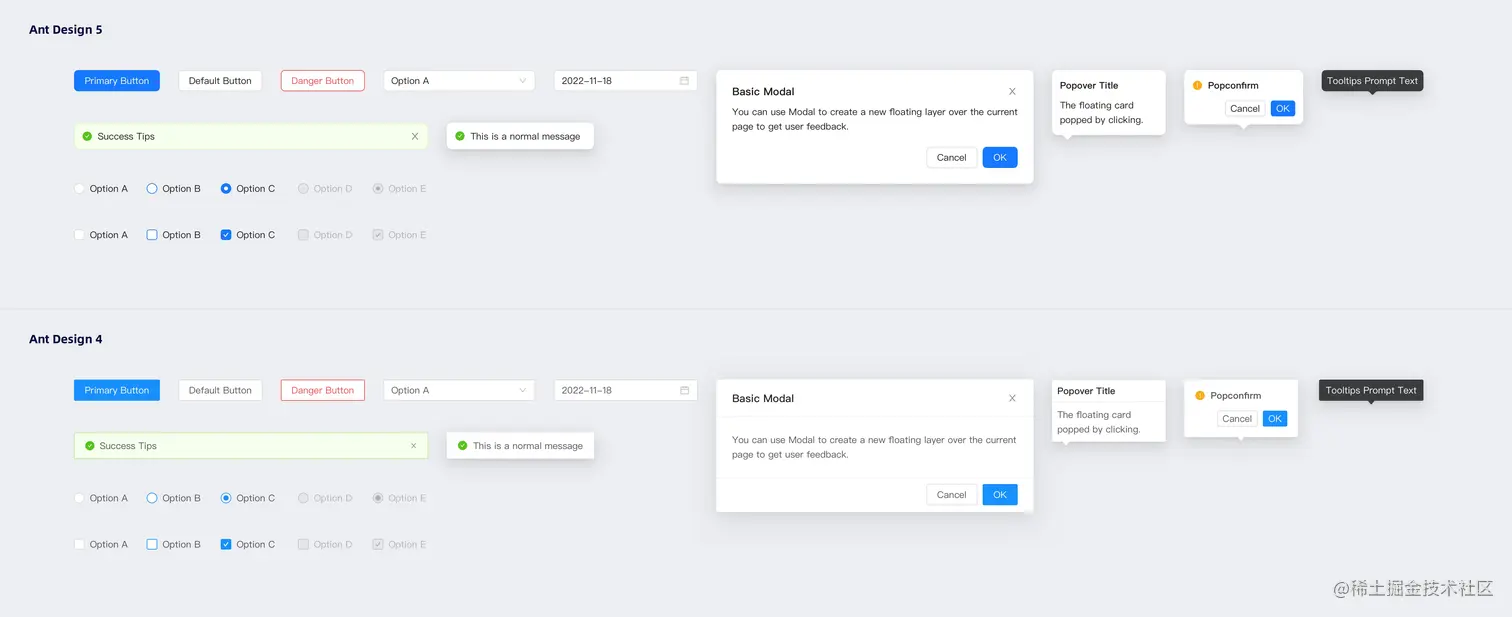Viewport: 1512px width, 617px height.
Task: Click the Ant Design 4 Tooltips Prompt Text tooltip
Action: pyautogui.click(x=1371, y=390)
